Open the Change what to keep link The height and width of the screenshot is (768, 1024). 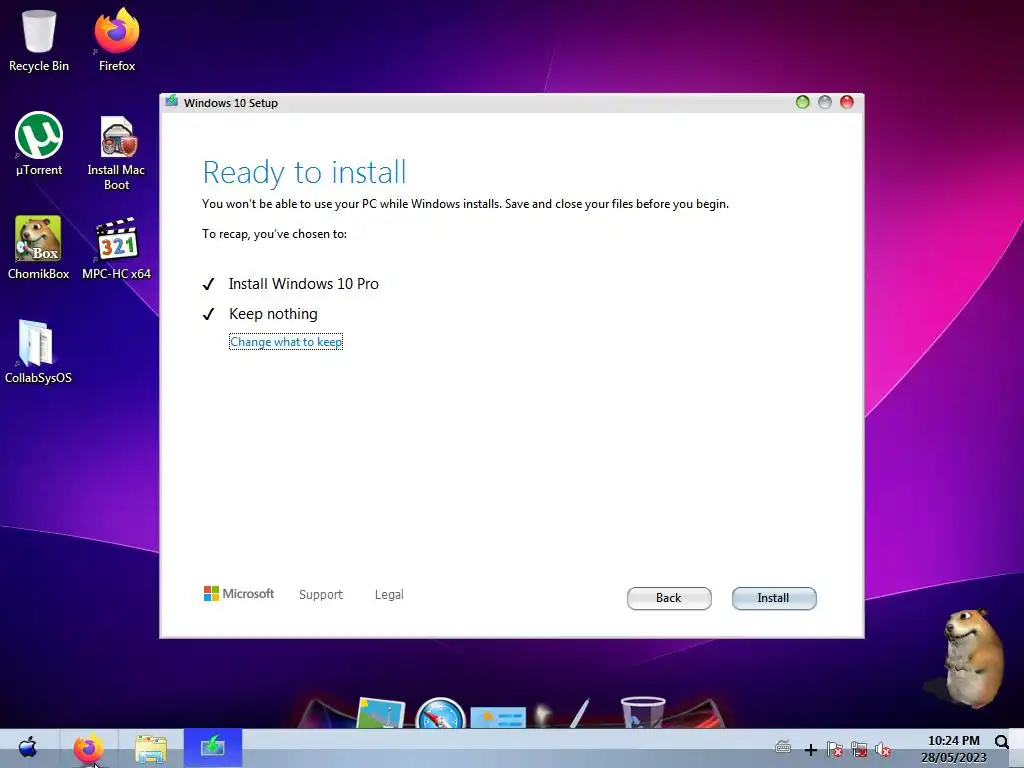pyautogui.click(x=286, y=342)
